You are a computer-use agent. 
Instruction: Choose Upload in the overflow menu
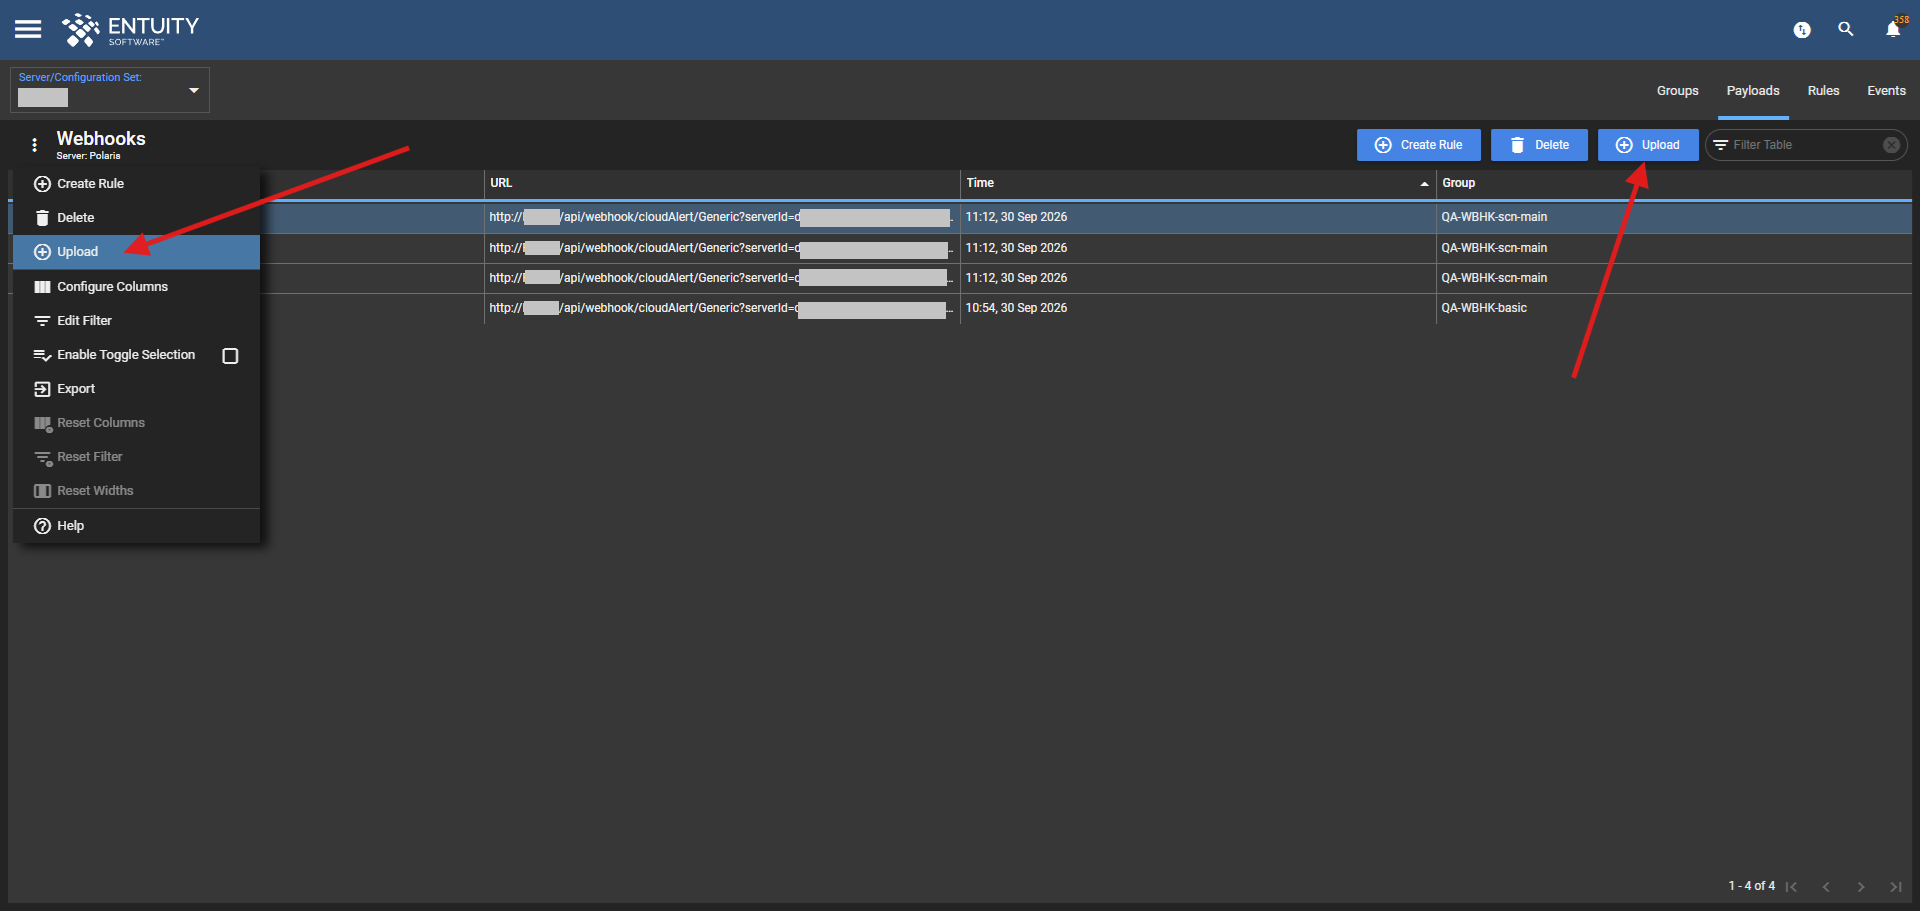[136, 252]
